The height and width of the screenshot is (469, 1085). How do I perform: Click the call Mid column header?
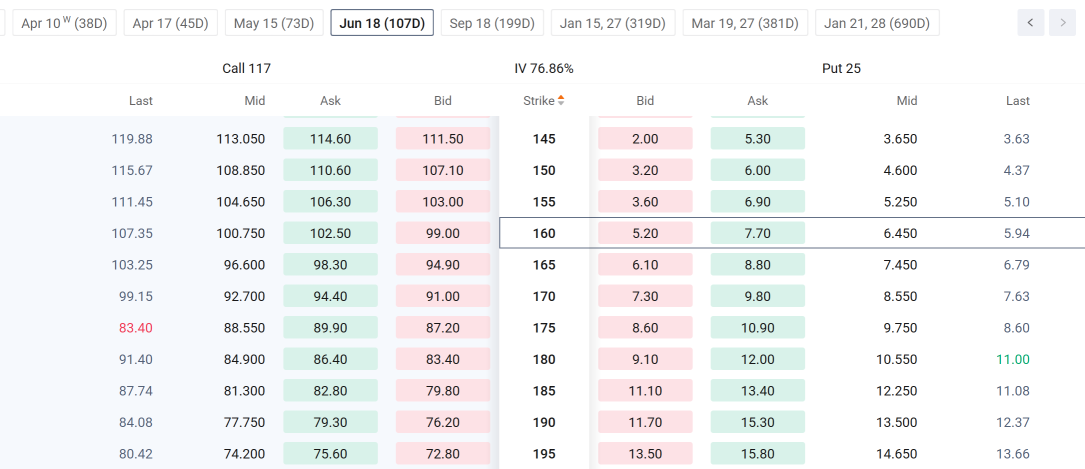coord(255,101)
